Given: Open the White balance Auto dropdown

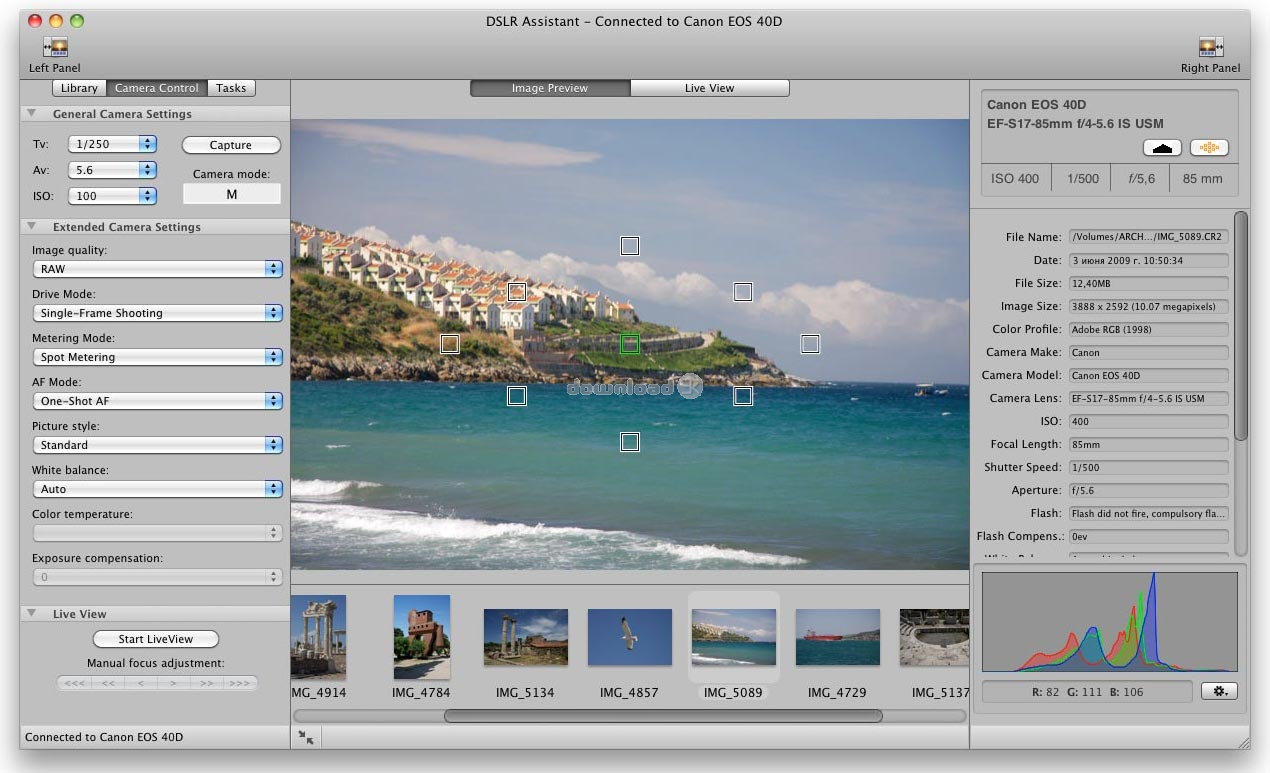Looking at the screenshot, I should click(157, 489).
